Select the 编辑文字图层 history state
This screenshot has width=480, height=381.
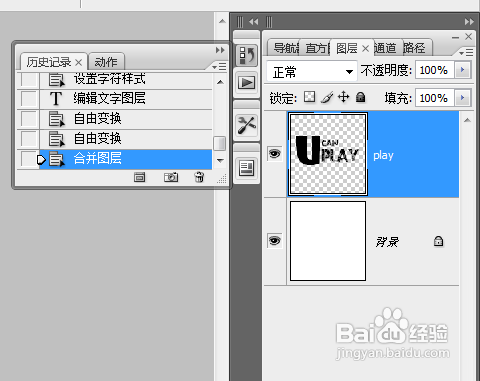coord(126,99)
